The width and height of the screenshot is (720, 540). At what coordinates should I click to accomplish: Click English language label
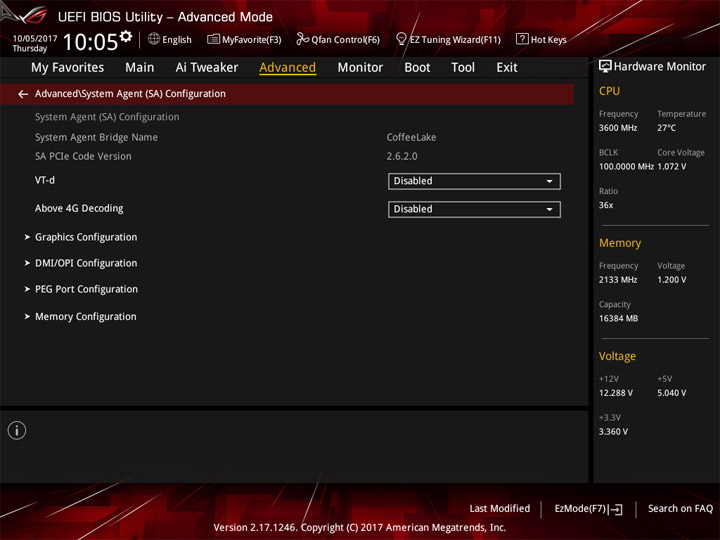(x=177, y=40)
